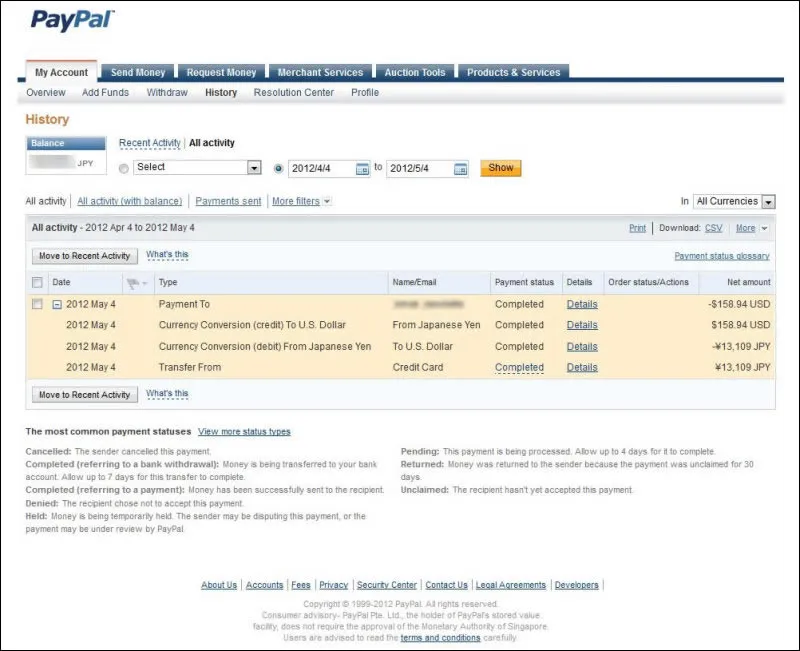800x651 pixels.
Task: Select the date range radio button
Action: [x=278, y=168]
